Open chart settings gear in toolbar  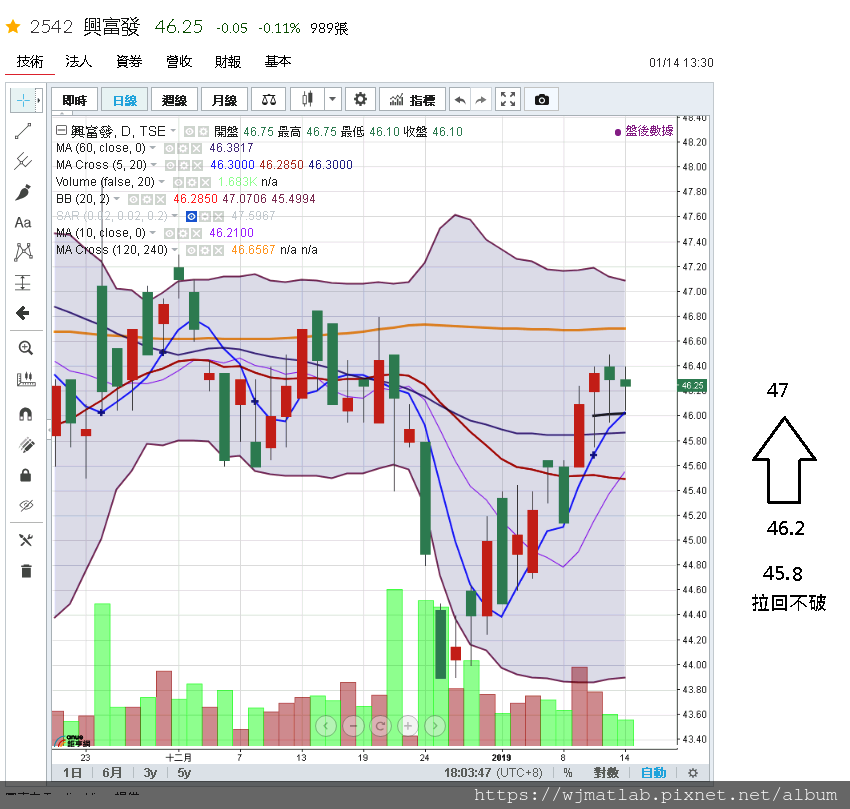pos(360,100)
